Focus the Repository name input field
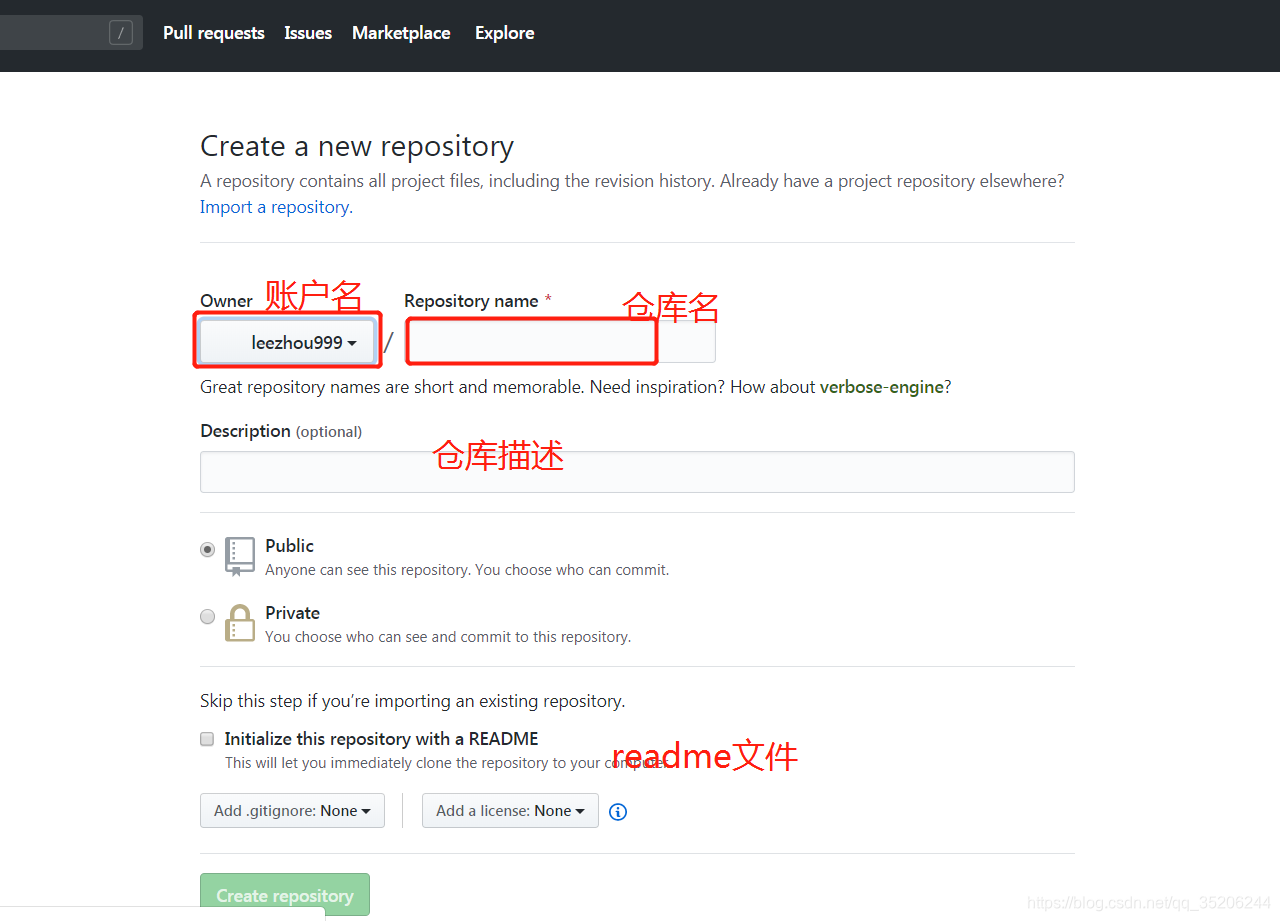Viewport: 1280px width, 921px height. coord(560,342)
